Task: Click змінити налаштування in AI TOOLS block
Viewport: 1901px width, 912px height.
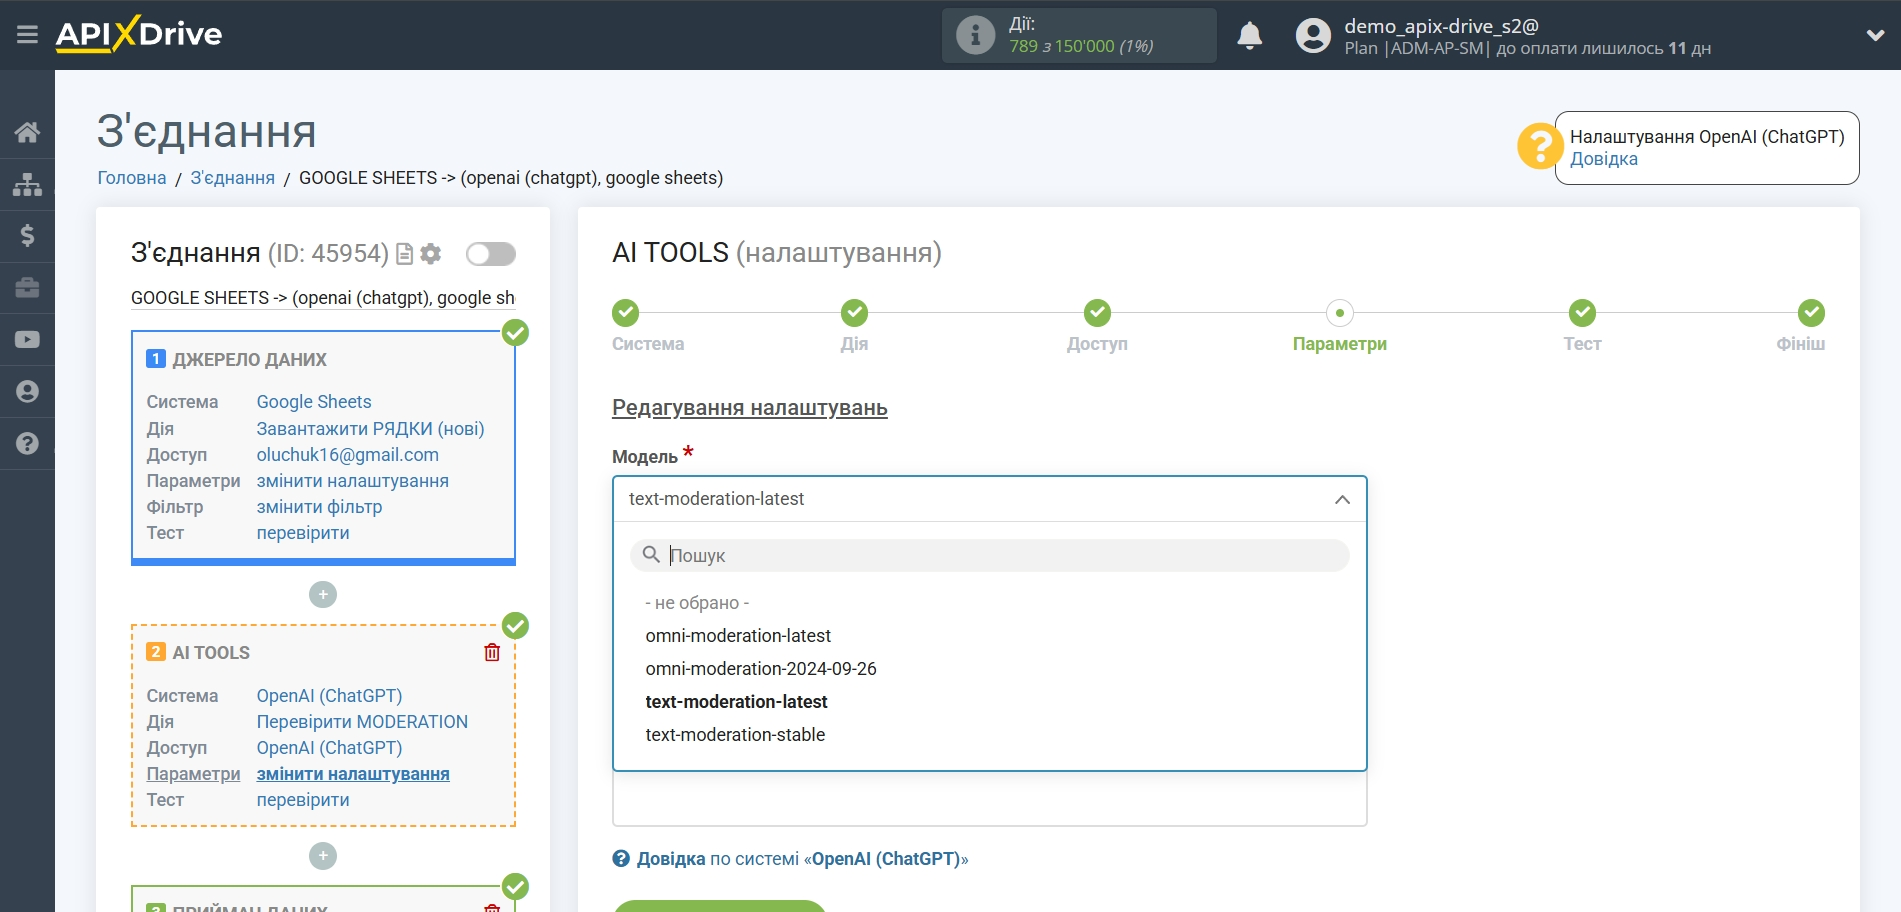Action: coord(353,774)
